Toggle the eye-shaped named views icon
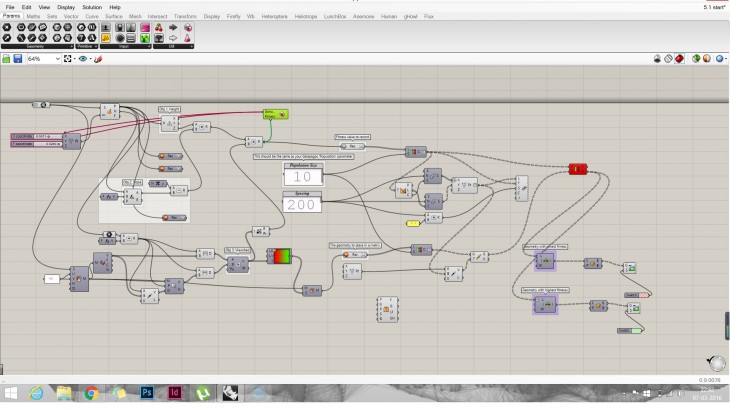 83,59
